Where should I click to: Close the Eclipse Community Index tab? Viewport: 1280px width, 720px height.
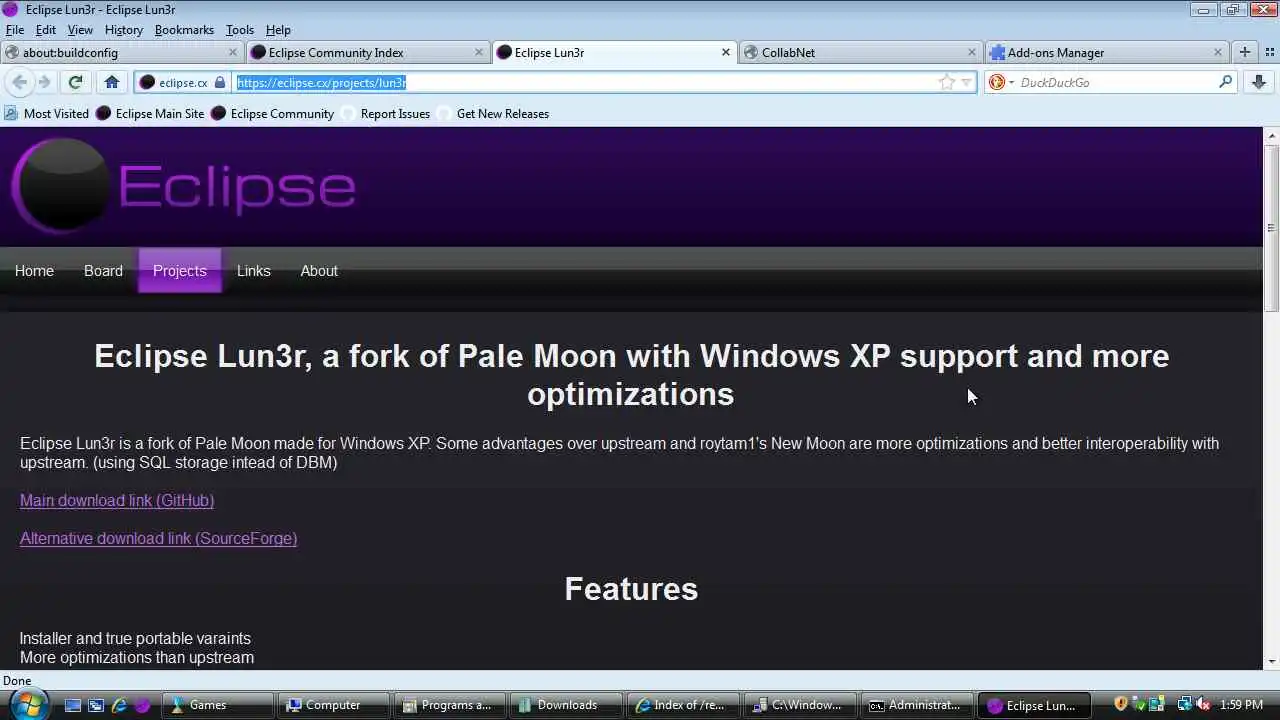479,52
